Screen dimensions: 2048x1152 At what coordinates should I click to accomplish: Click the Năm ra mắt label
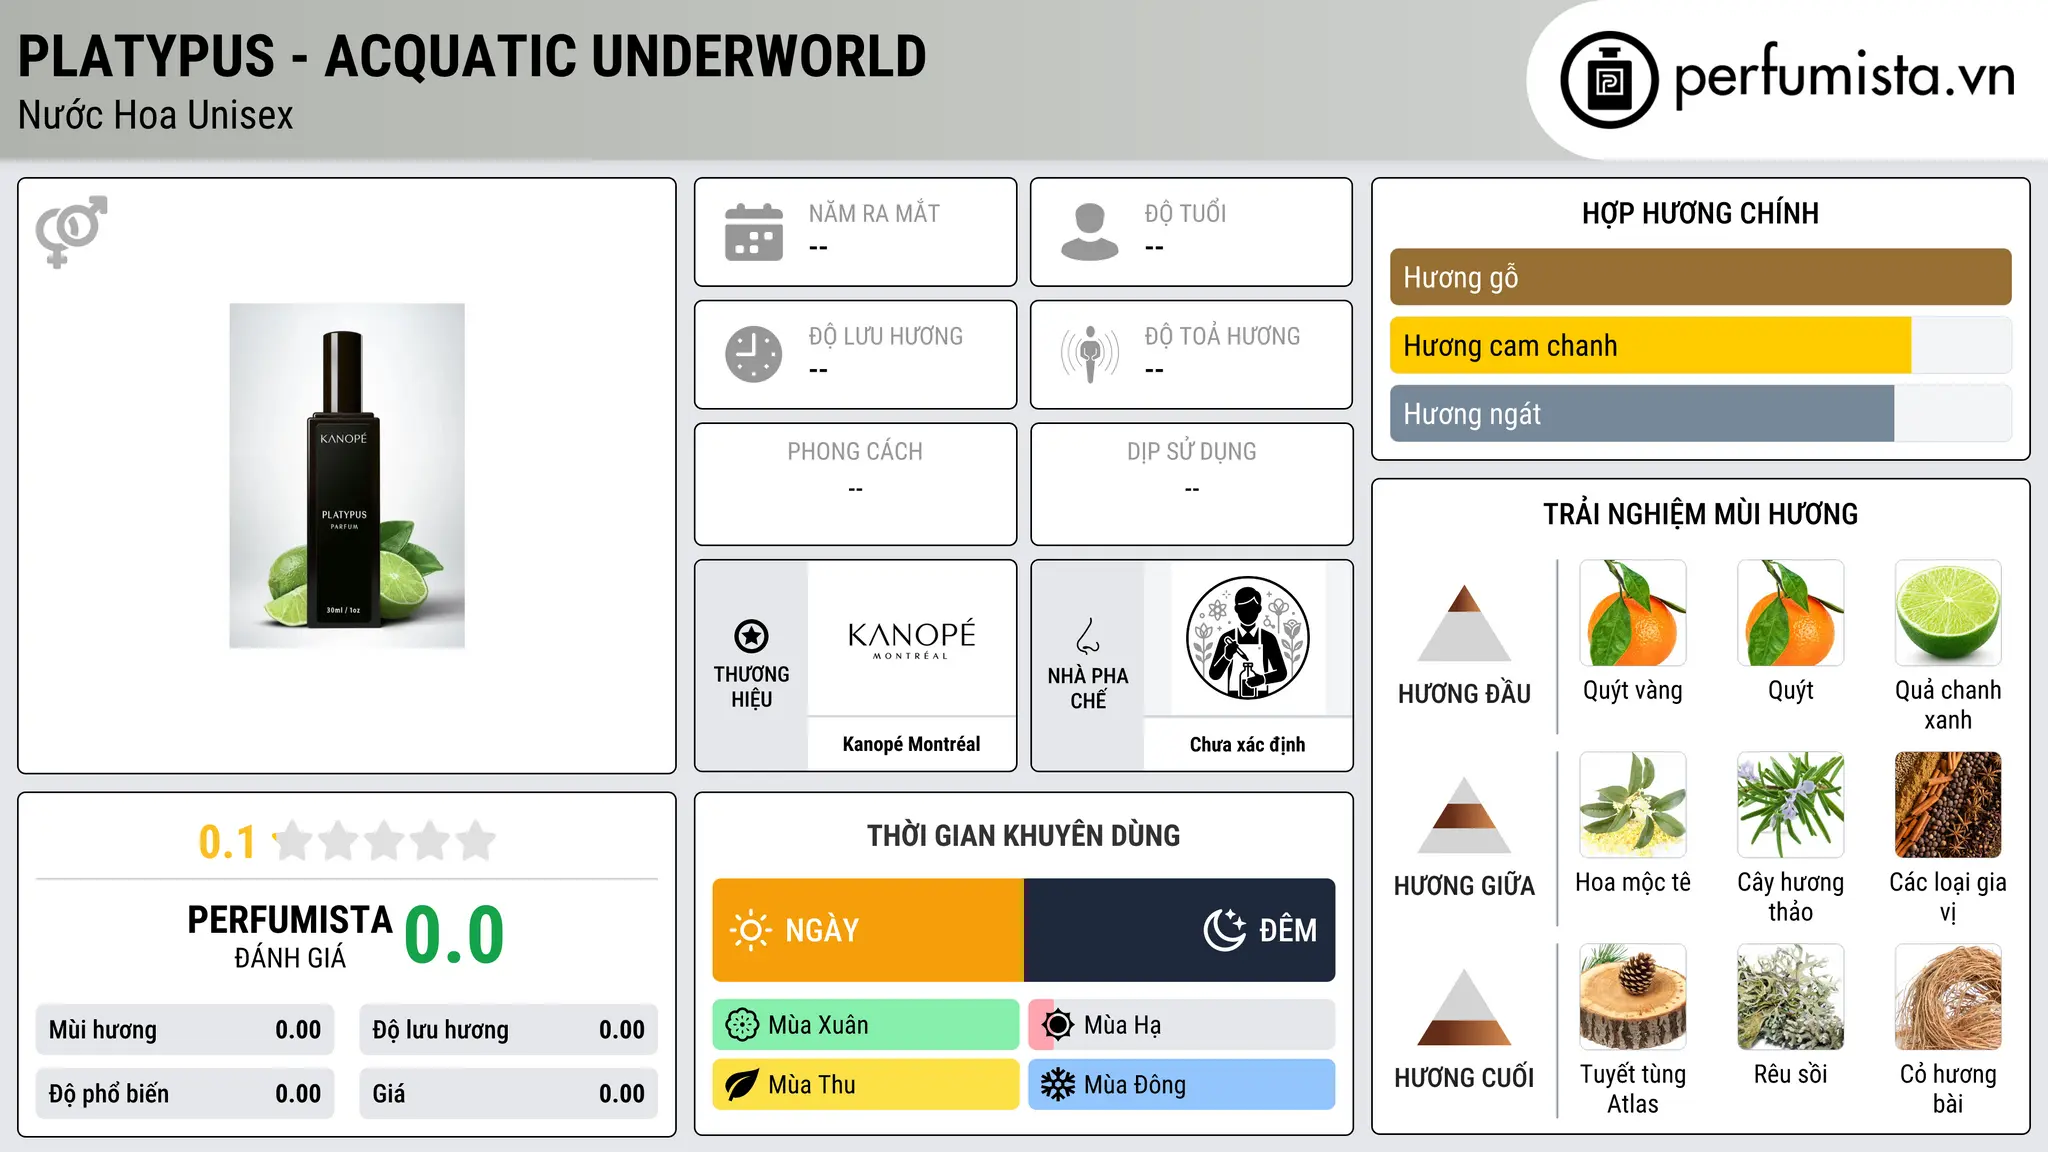874,213
